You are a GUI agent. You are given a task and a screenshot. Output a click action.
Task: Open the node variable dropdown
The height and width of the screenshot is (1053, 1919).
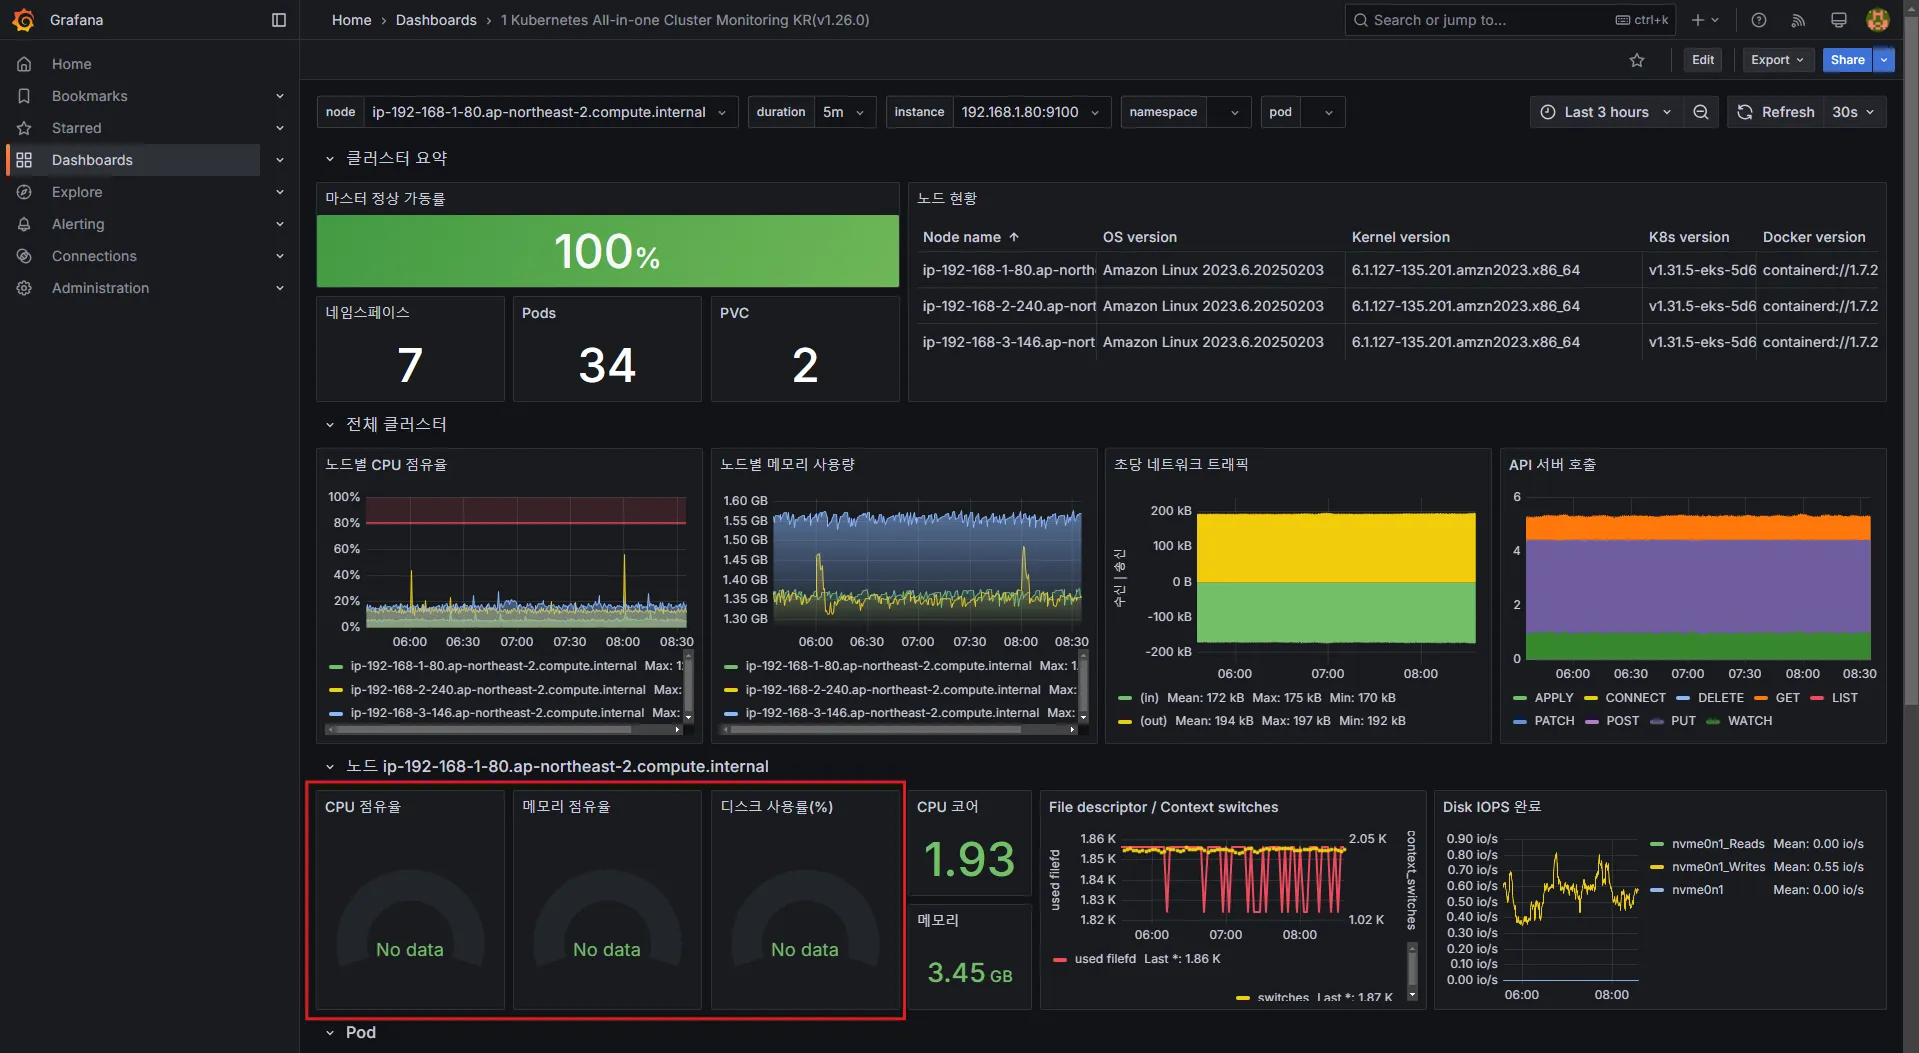coord(549,112)
